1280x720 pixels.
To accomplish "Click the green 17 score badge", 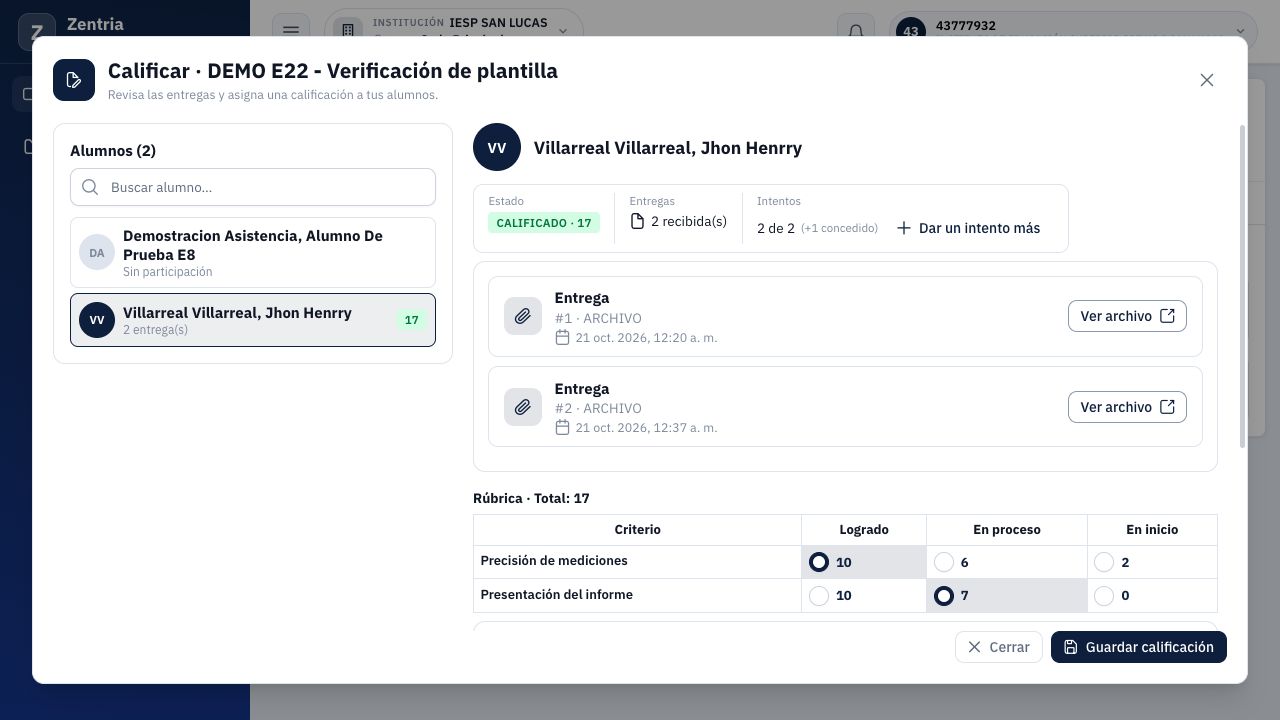I will [411, 320].
